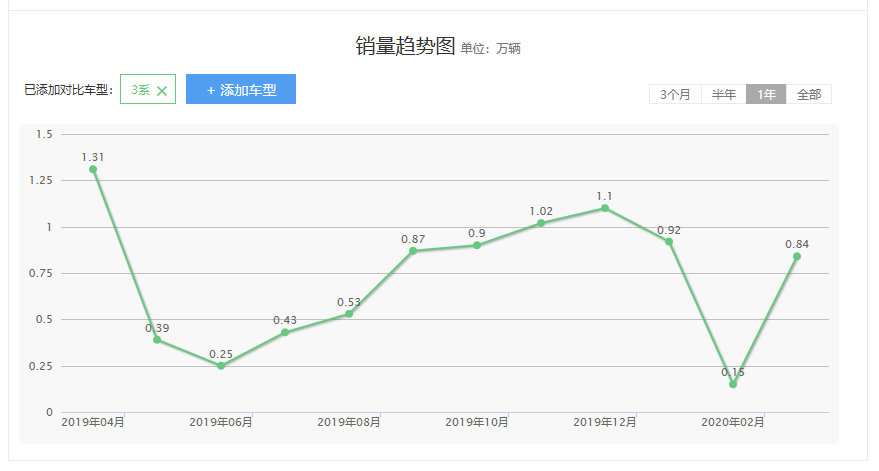This screenshot has width=879, height=471.
Task: Remove the 3系 model with X icon
Action: [162, 91]
